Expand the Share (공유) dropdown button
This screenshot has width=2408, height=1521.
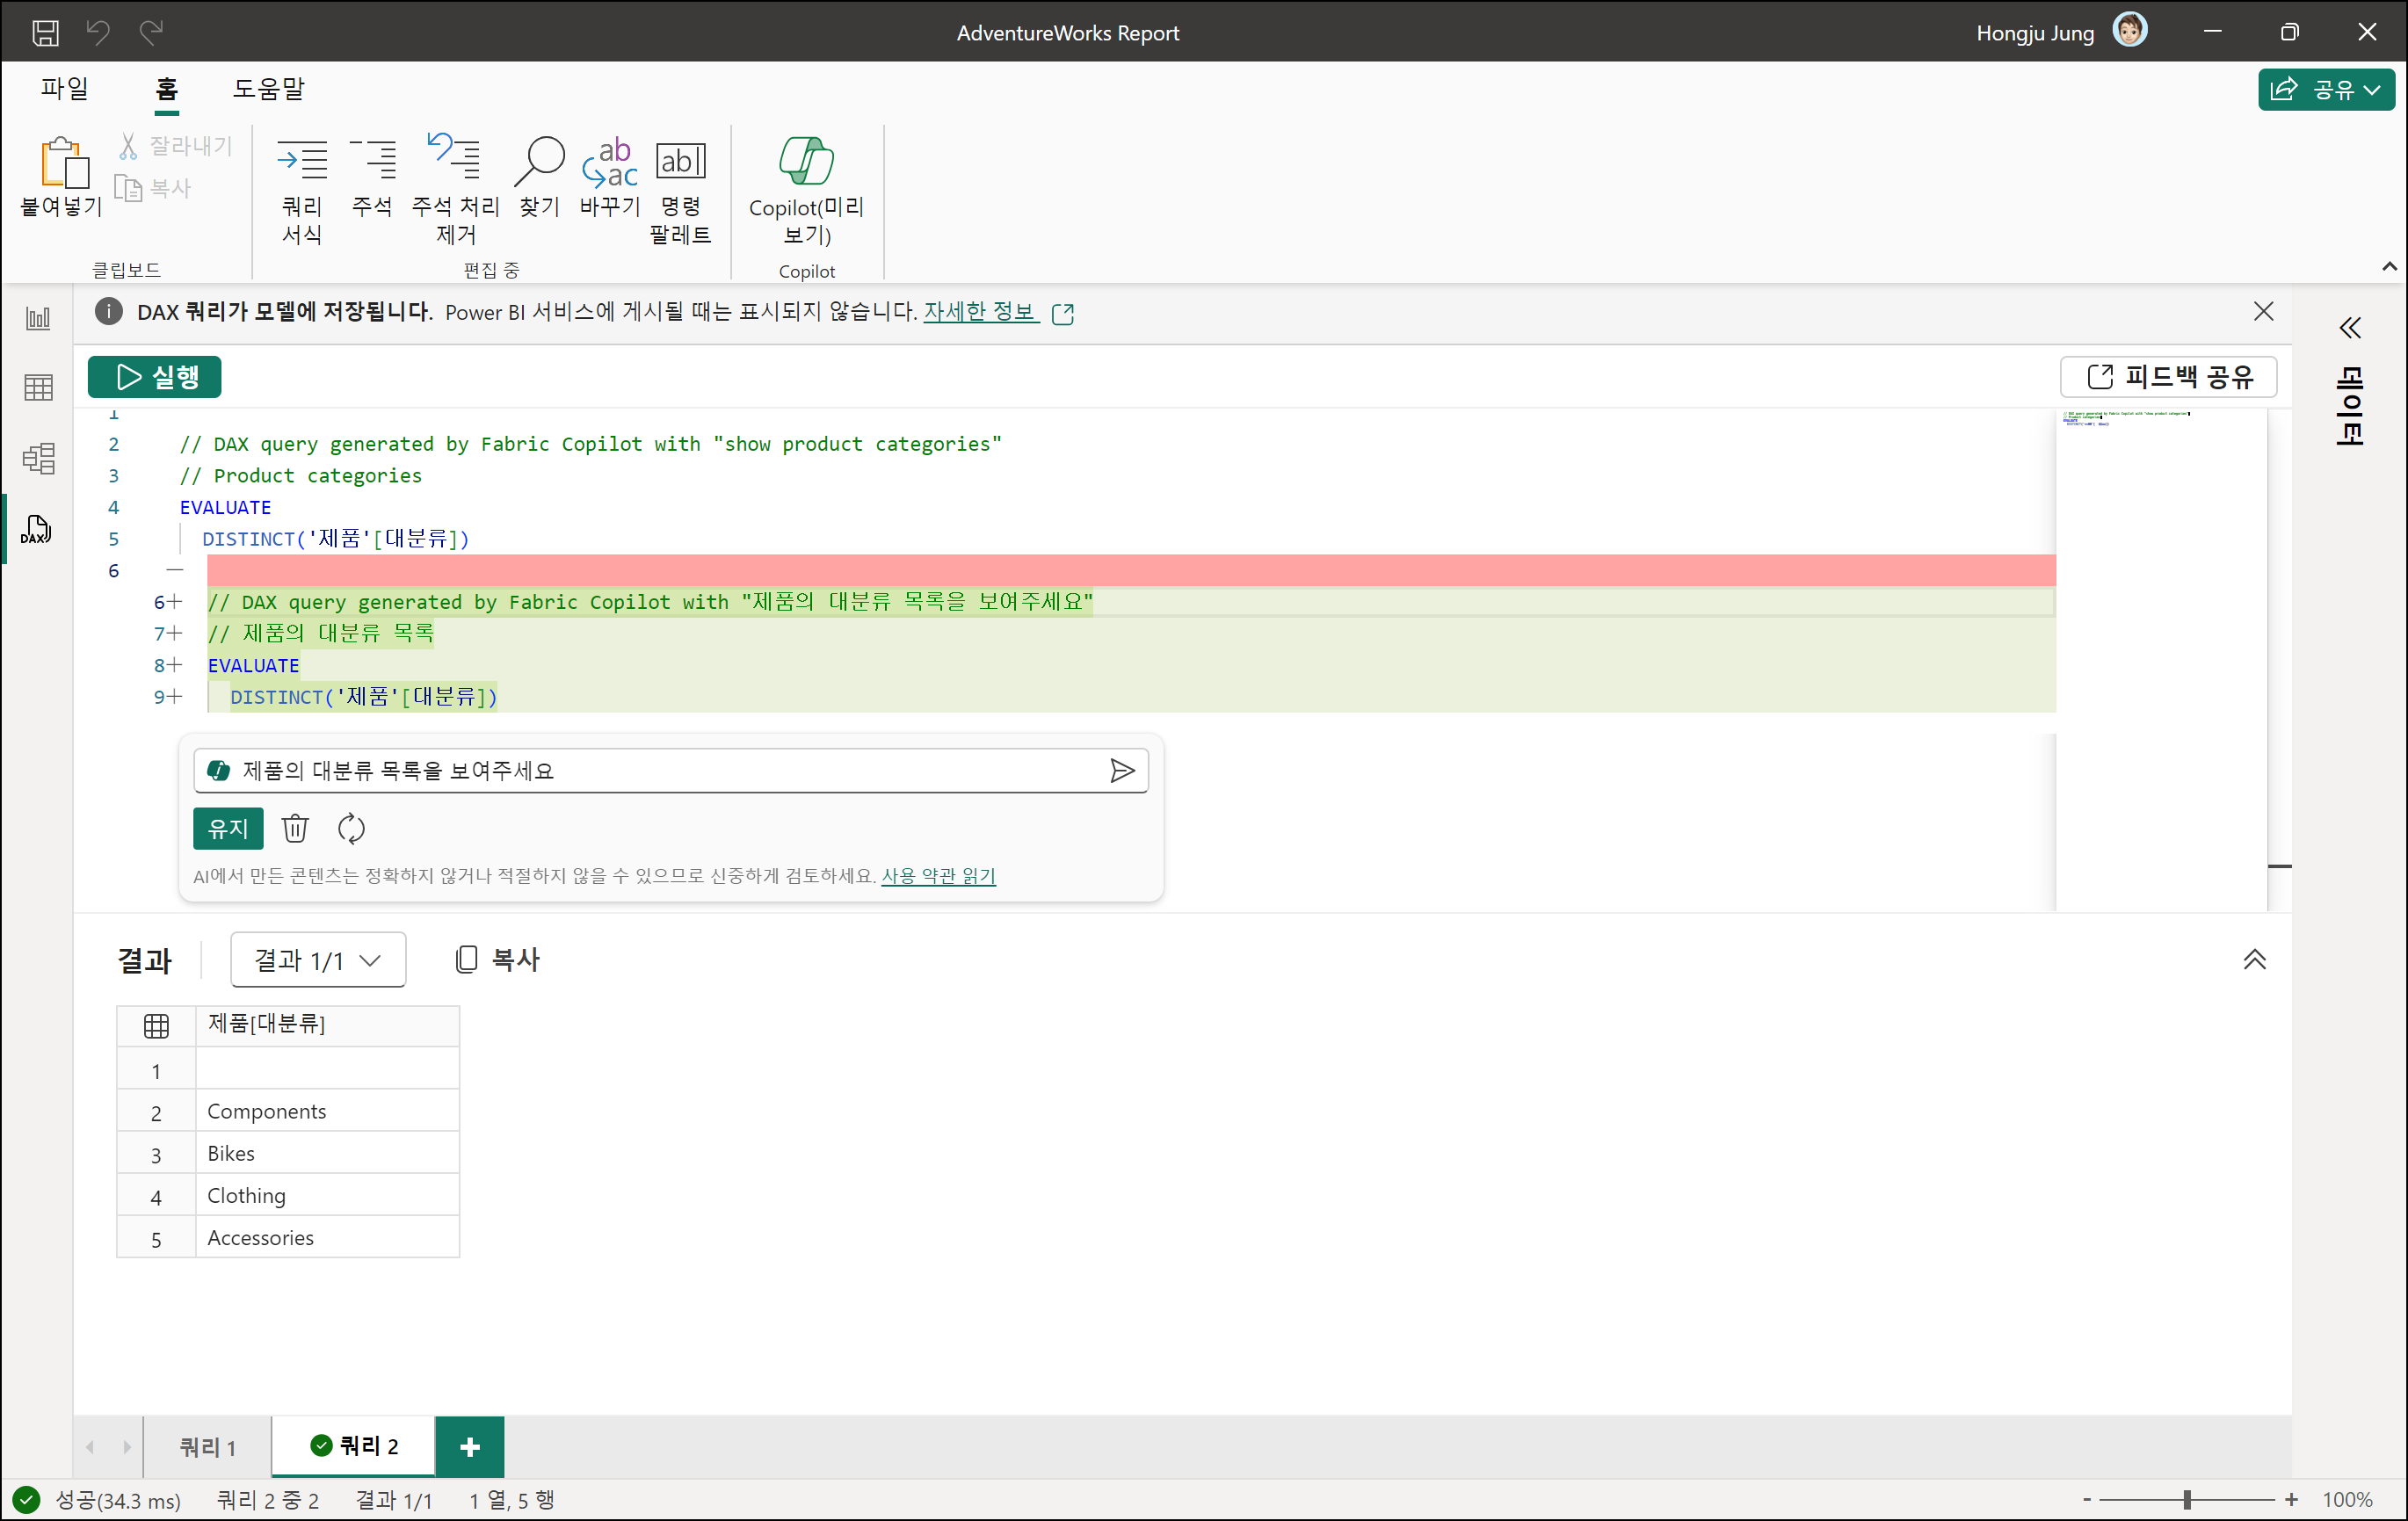pos(2325,90)
